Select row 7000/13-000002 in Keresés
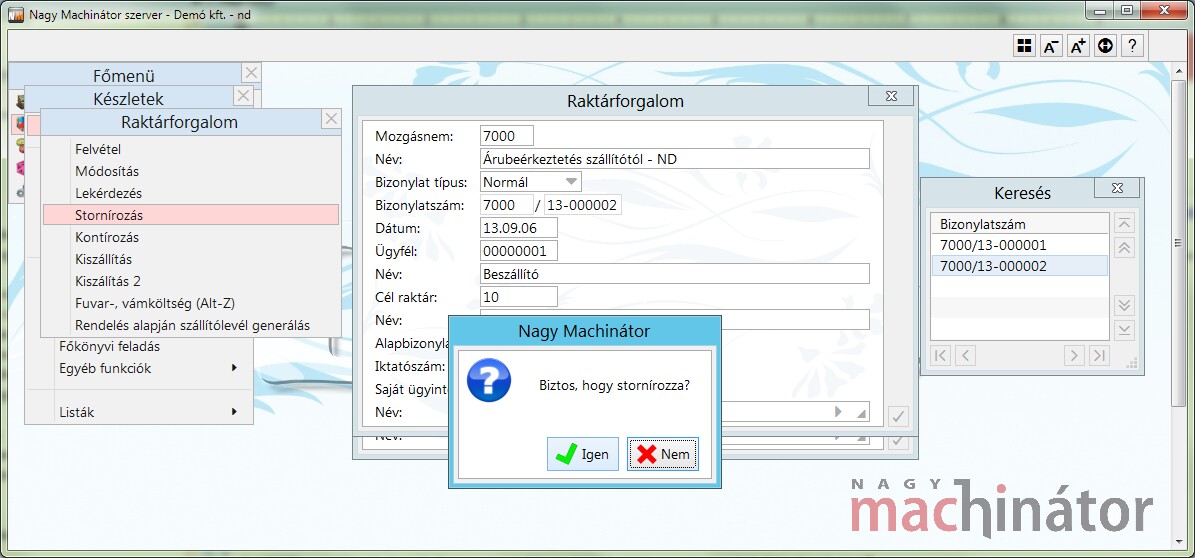Image resolution: width=1195 pixels, height=558 pixels. pos(1020,266)
